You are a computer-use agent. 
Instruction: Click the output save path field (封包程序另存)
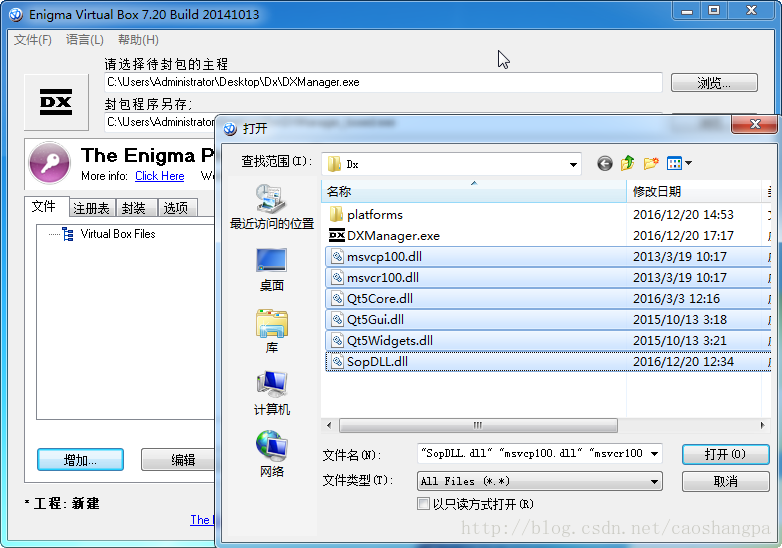pos(160,122)
